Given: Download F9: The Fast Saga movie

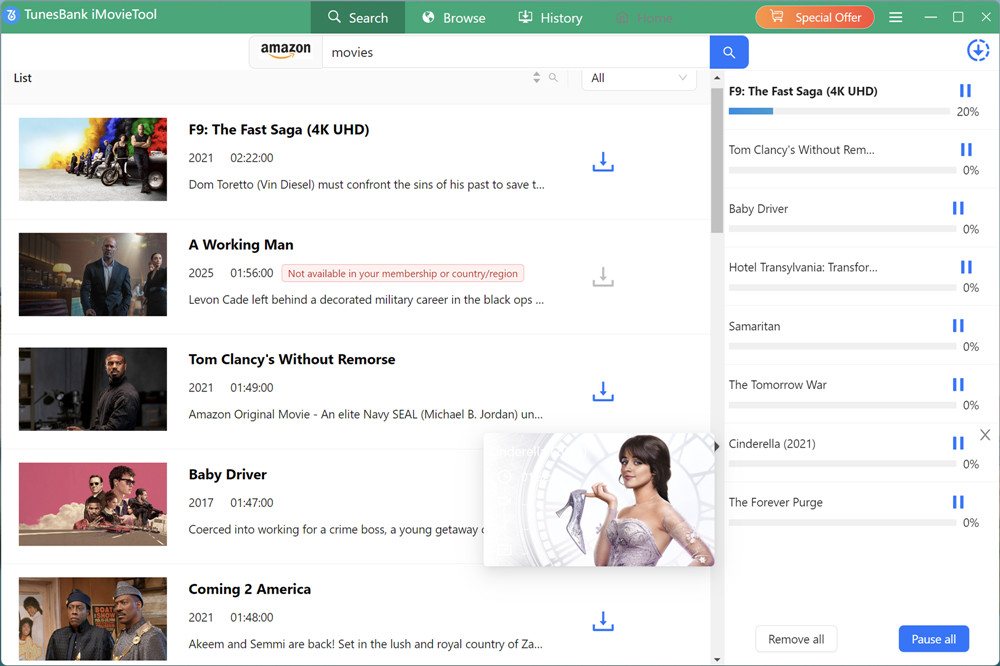Looking at the screenshot, I should coord(603,162).
